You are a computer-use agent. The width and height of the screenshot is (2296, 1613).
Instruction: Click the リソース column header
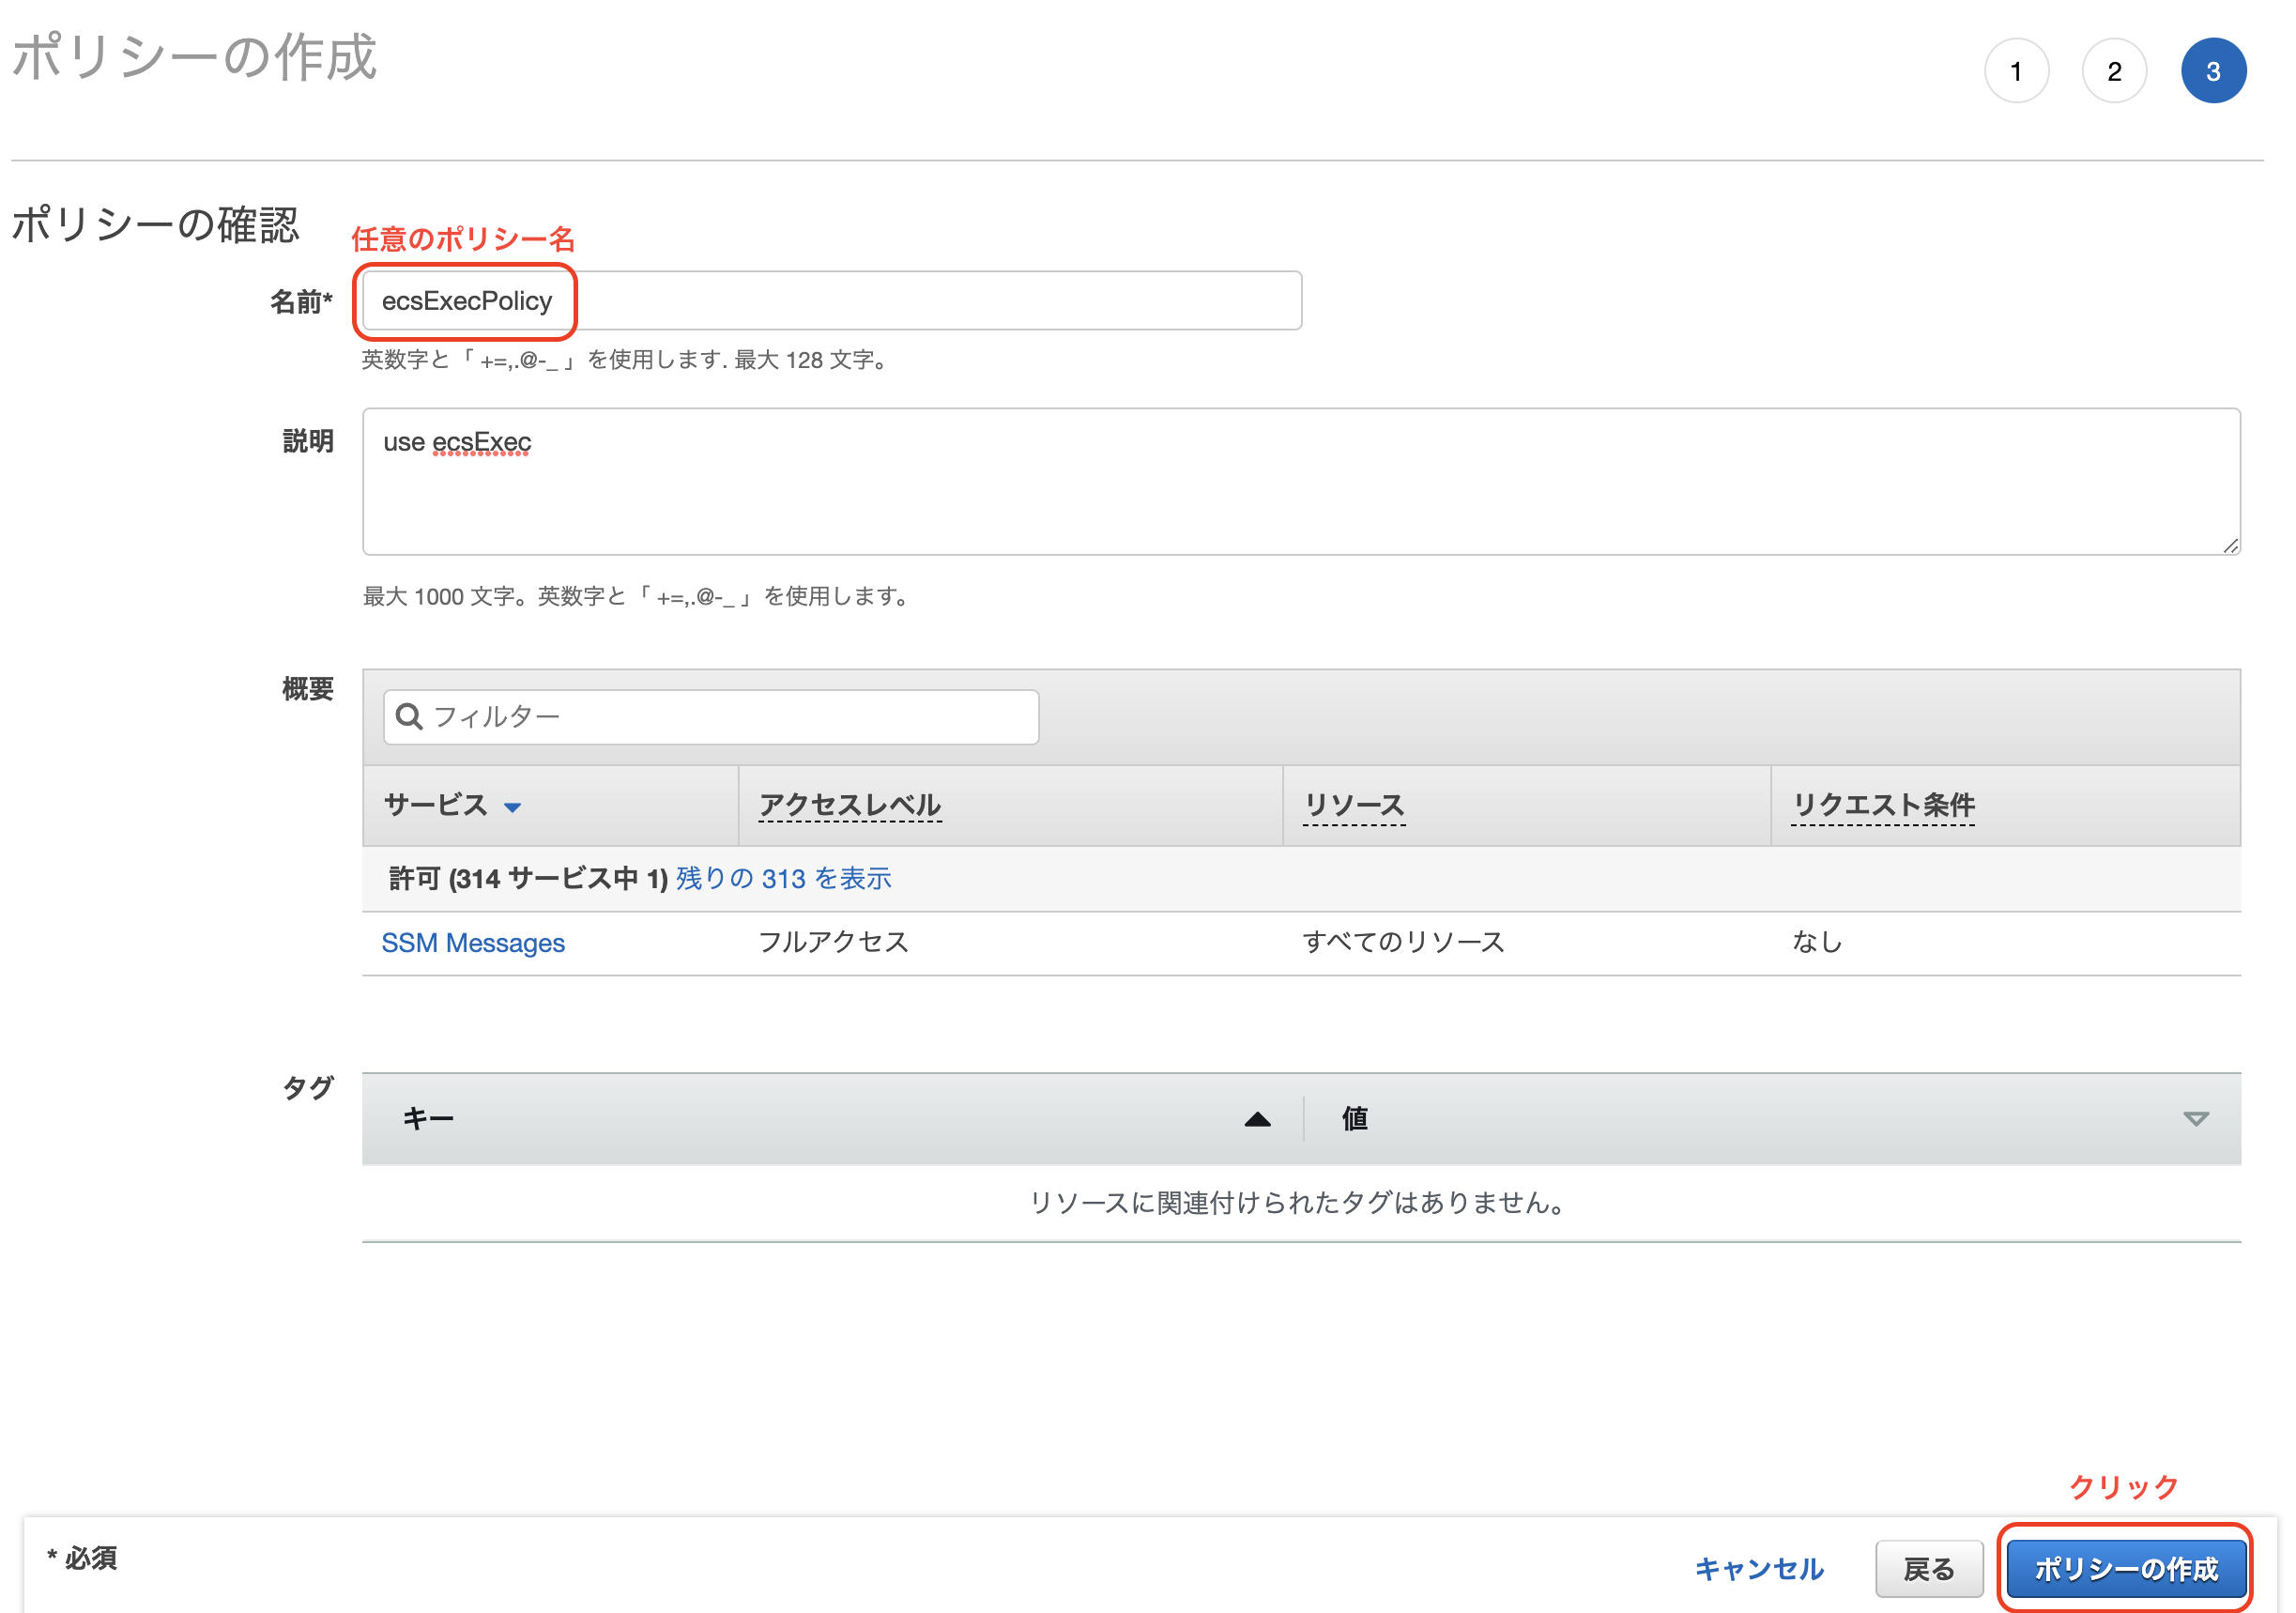[1354, 805]
